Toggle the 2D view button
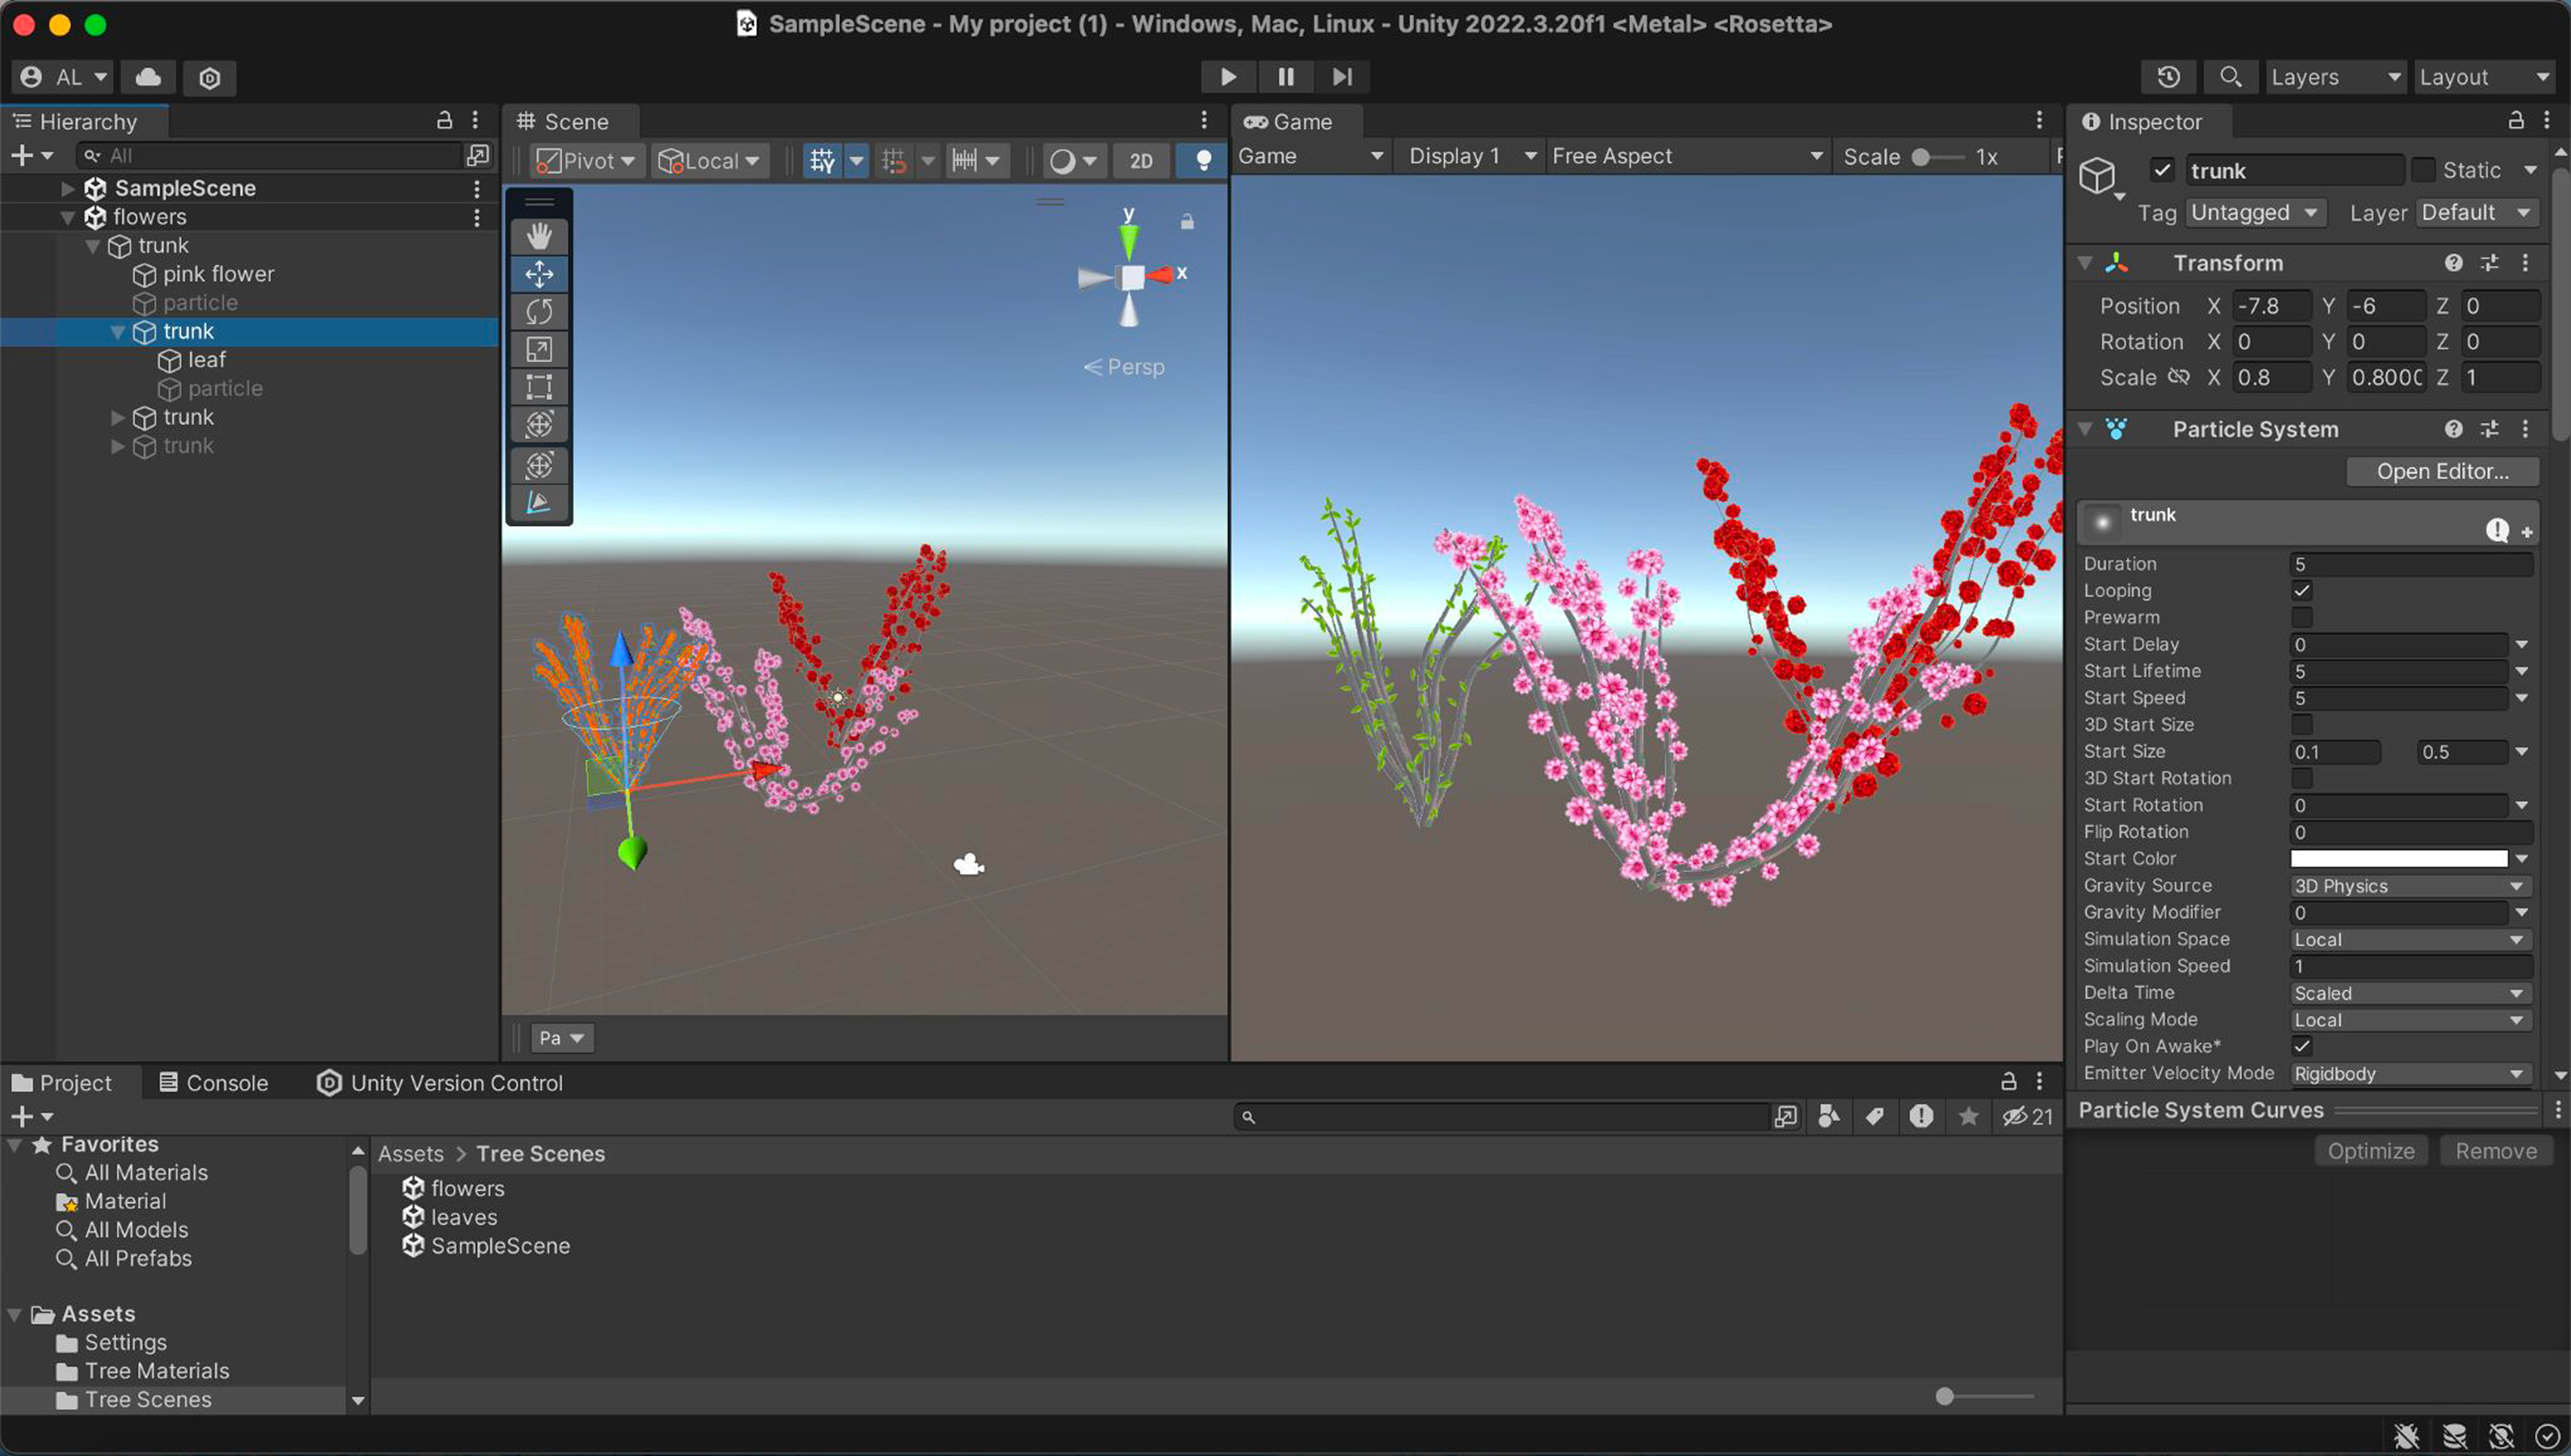The height and width of the screenshot is (1456, 2571). tap(1141, 160)
